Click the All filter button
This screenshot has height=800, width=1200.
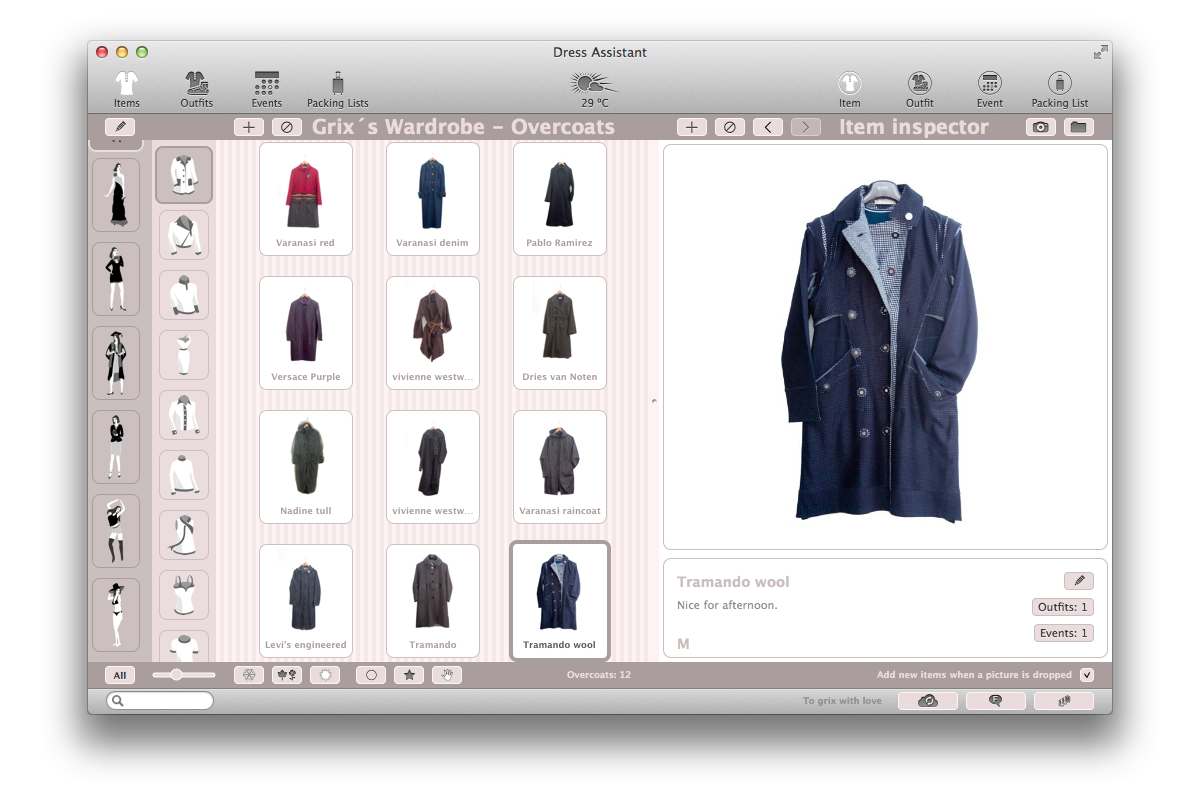coord(120,675)
